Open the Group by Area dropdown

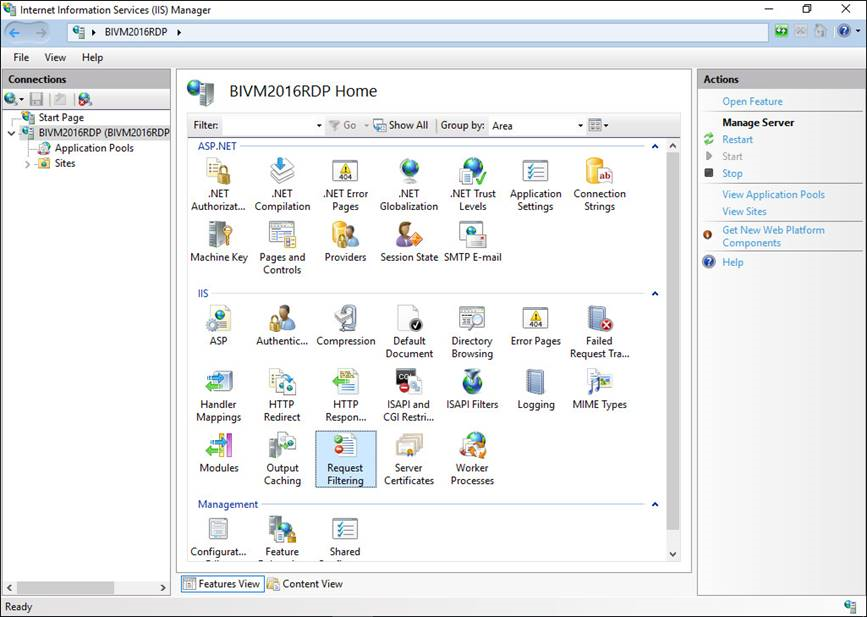(537, 126)
